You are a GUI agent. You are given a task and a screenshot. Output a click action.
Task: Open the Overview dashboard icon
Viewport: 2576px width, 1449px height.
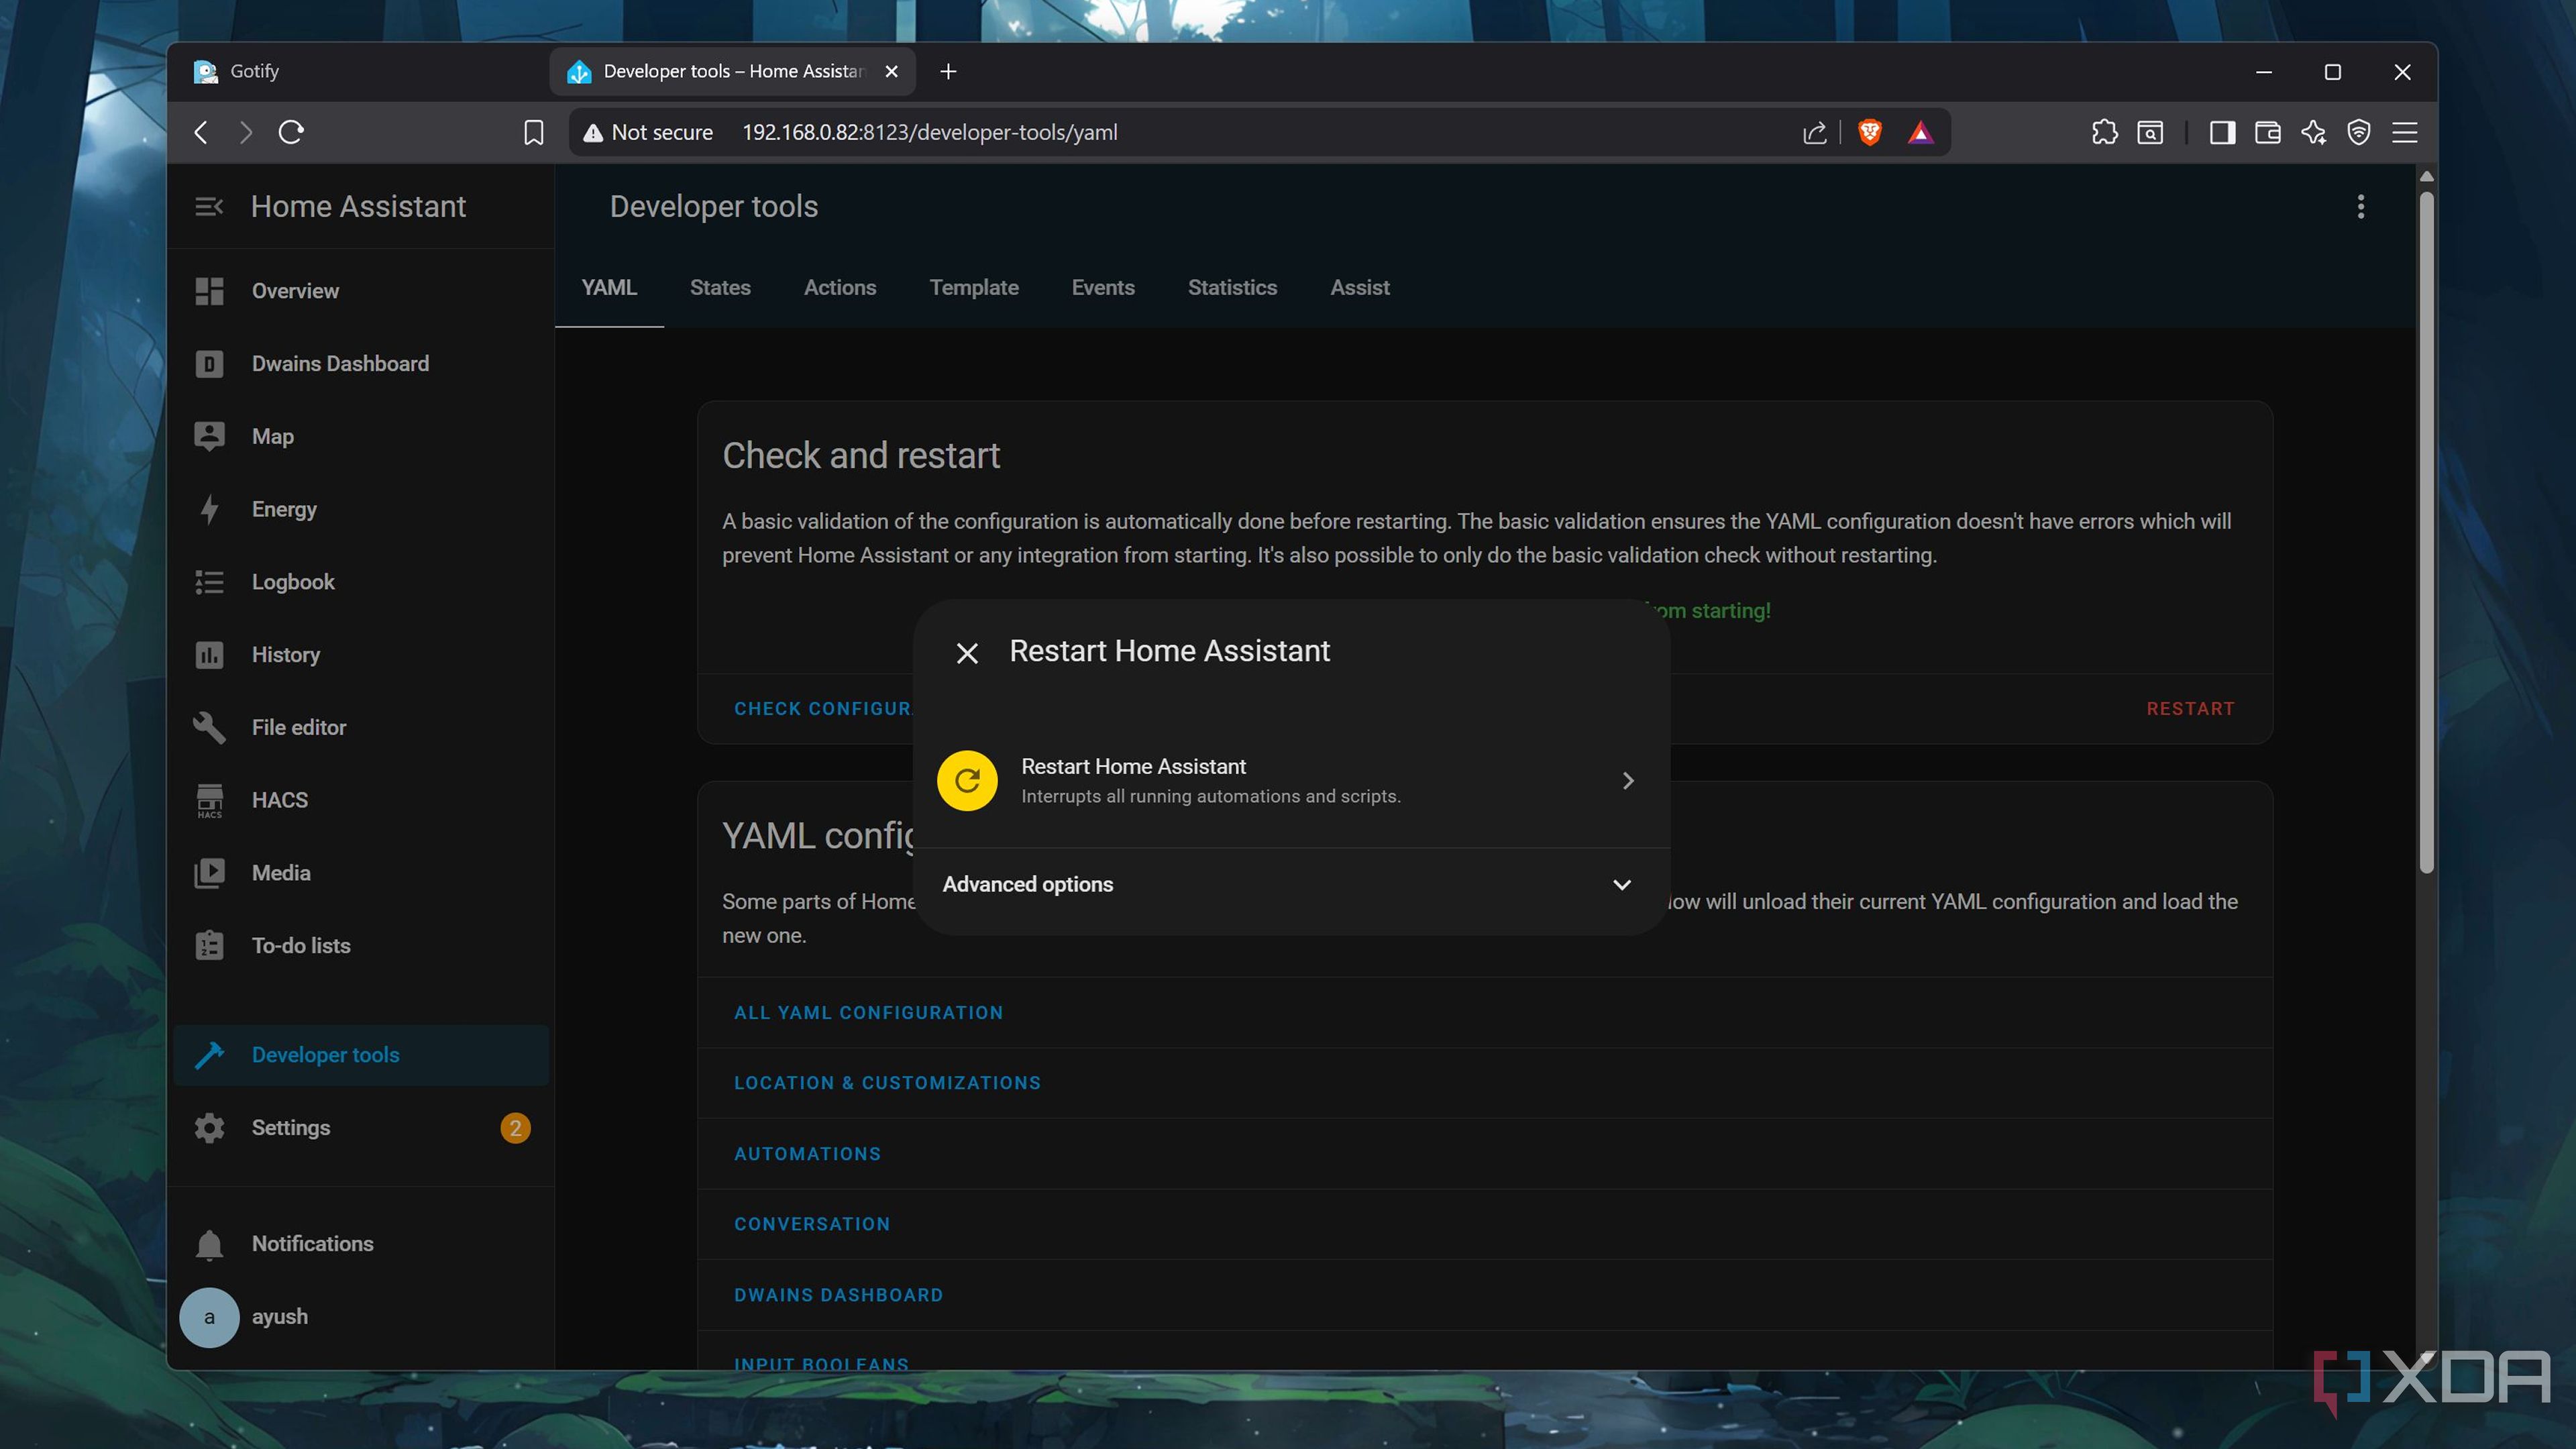point(209,291)
